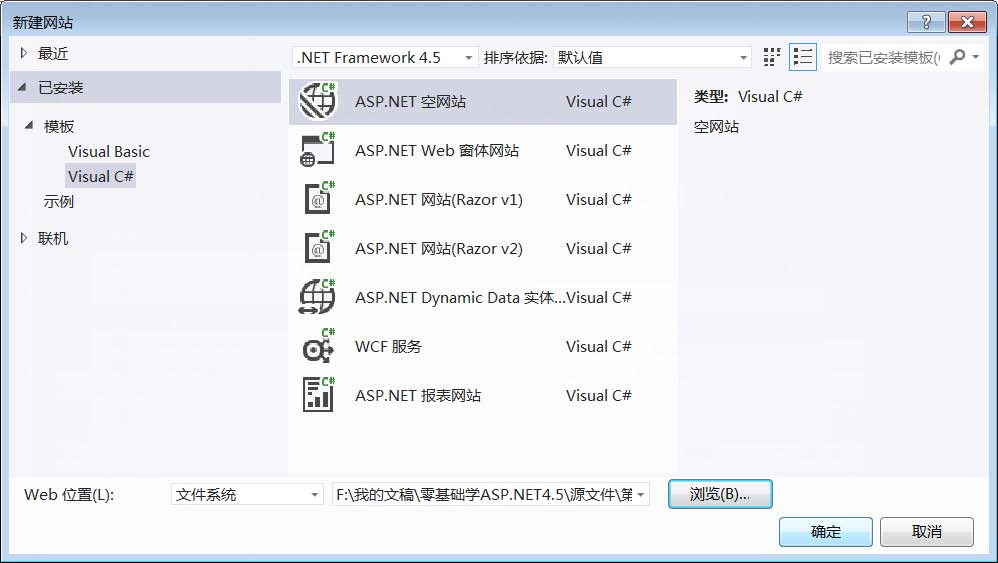Select the 联机 tree label

point(53,239)
